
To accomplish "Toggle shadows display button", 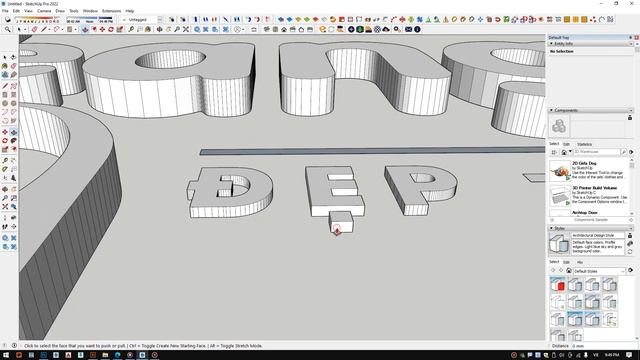I will coord(8,20).
